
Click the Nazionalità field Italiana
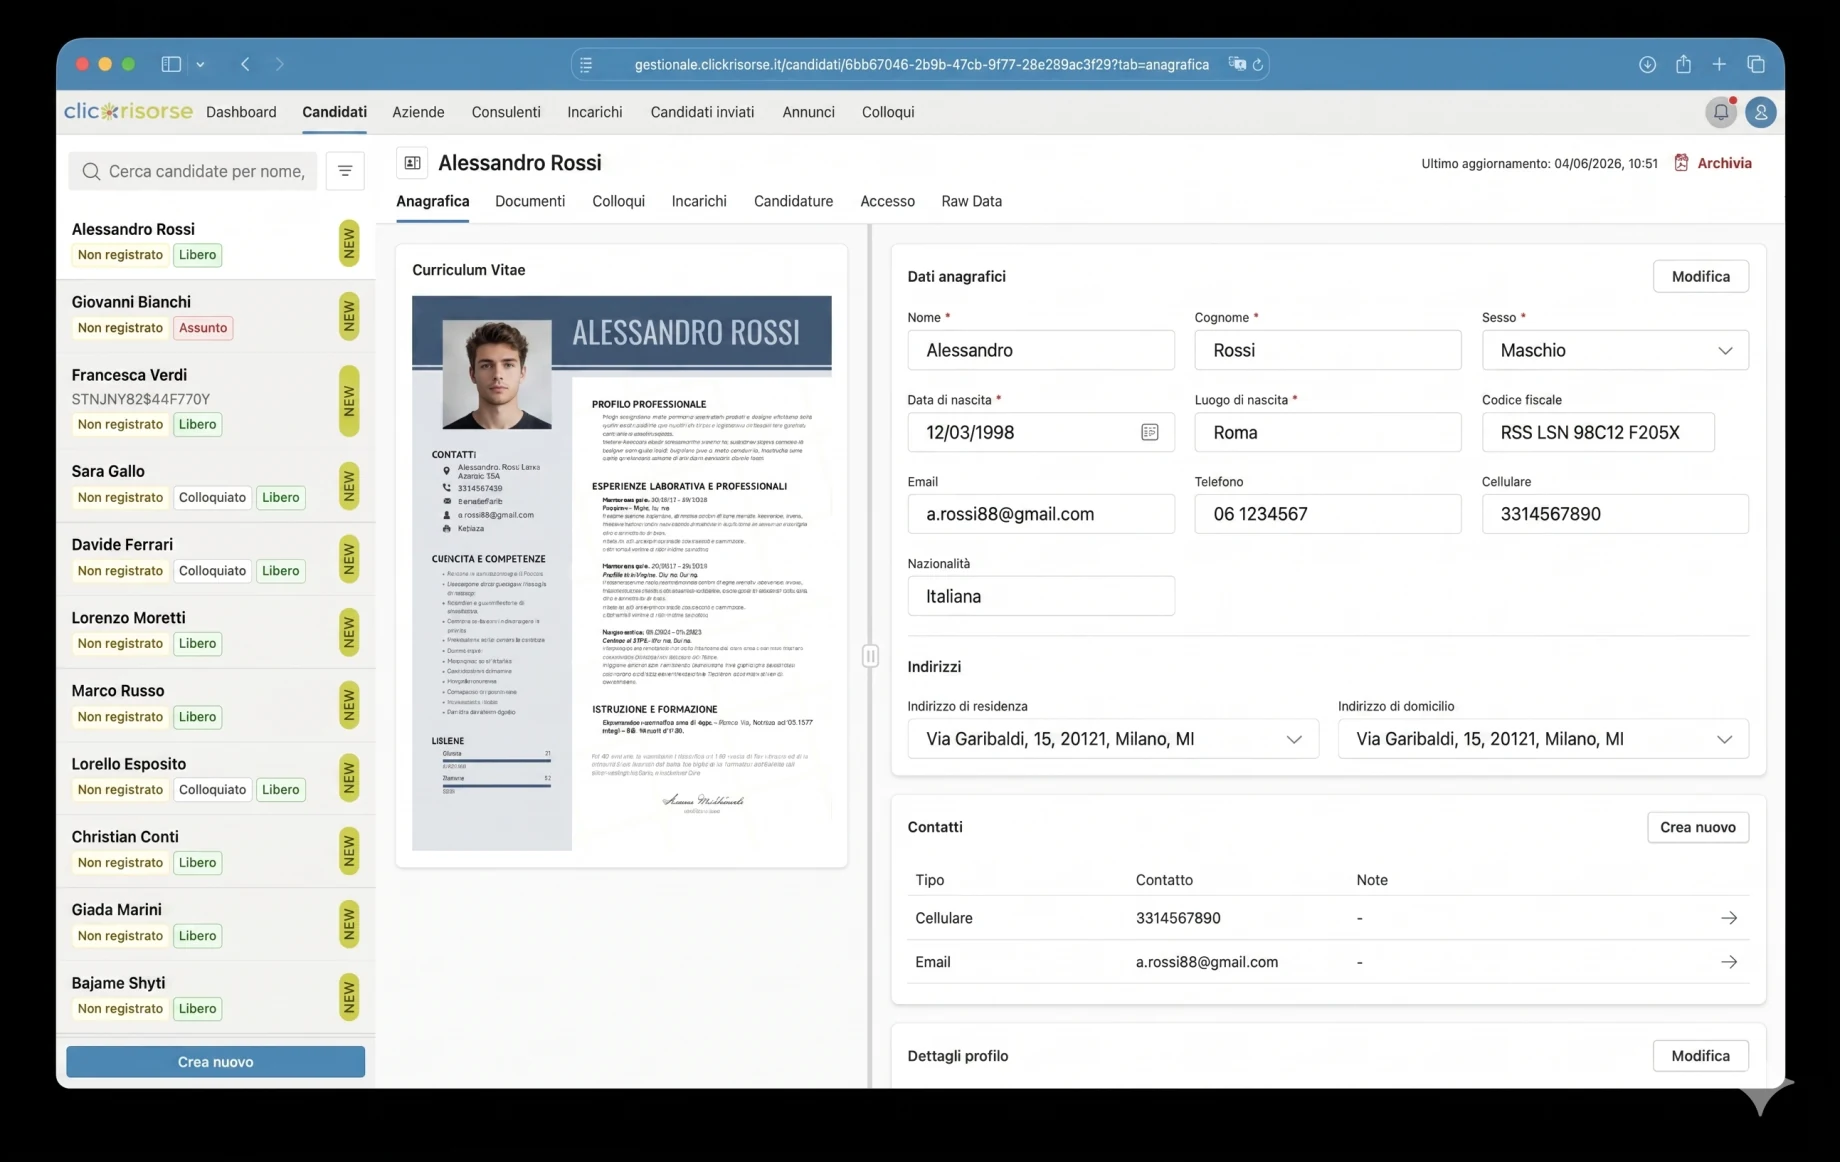click(x=1041, y=596)
